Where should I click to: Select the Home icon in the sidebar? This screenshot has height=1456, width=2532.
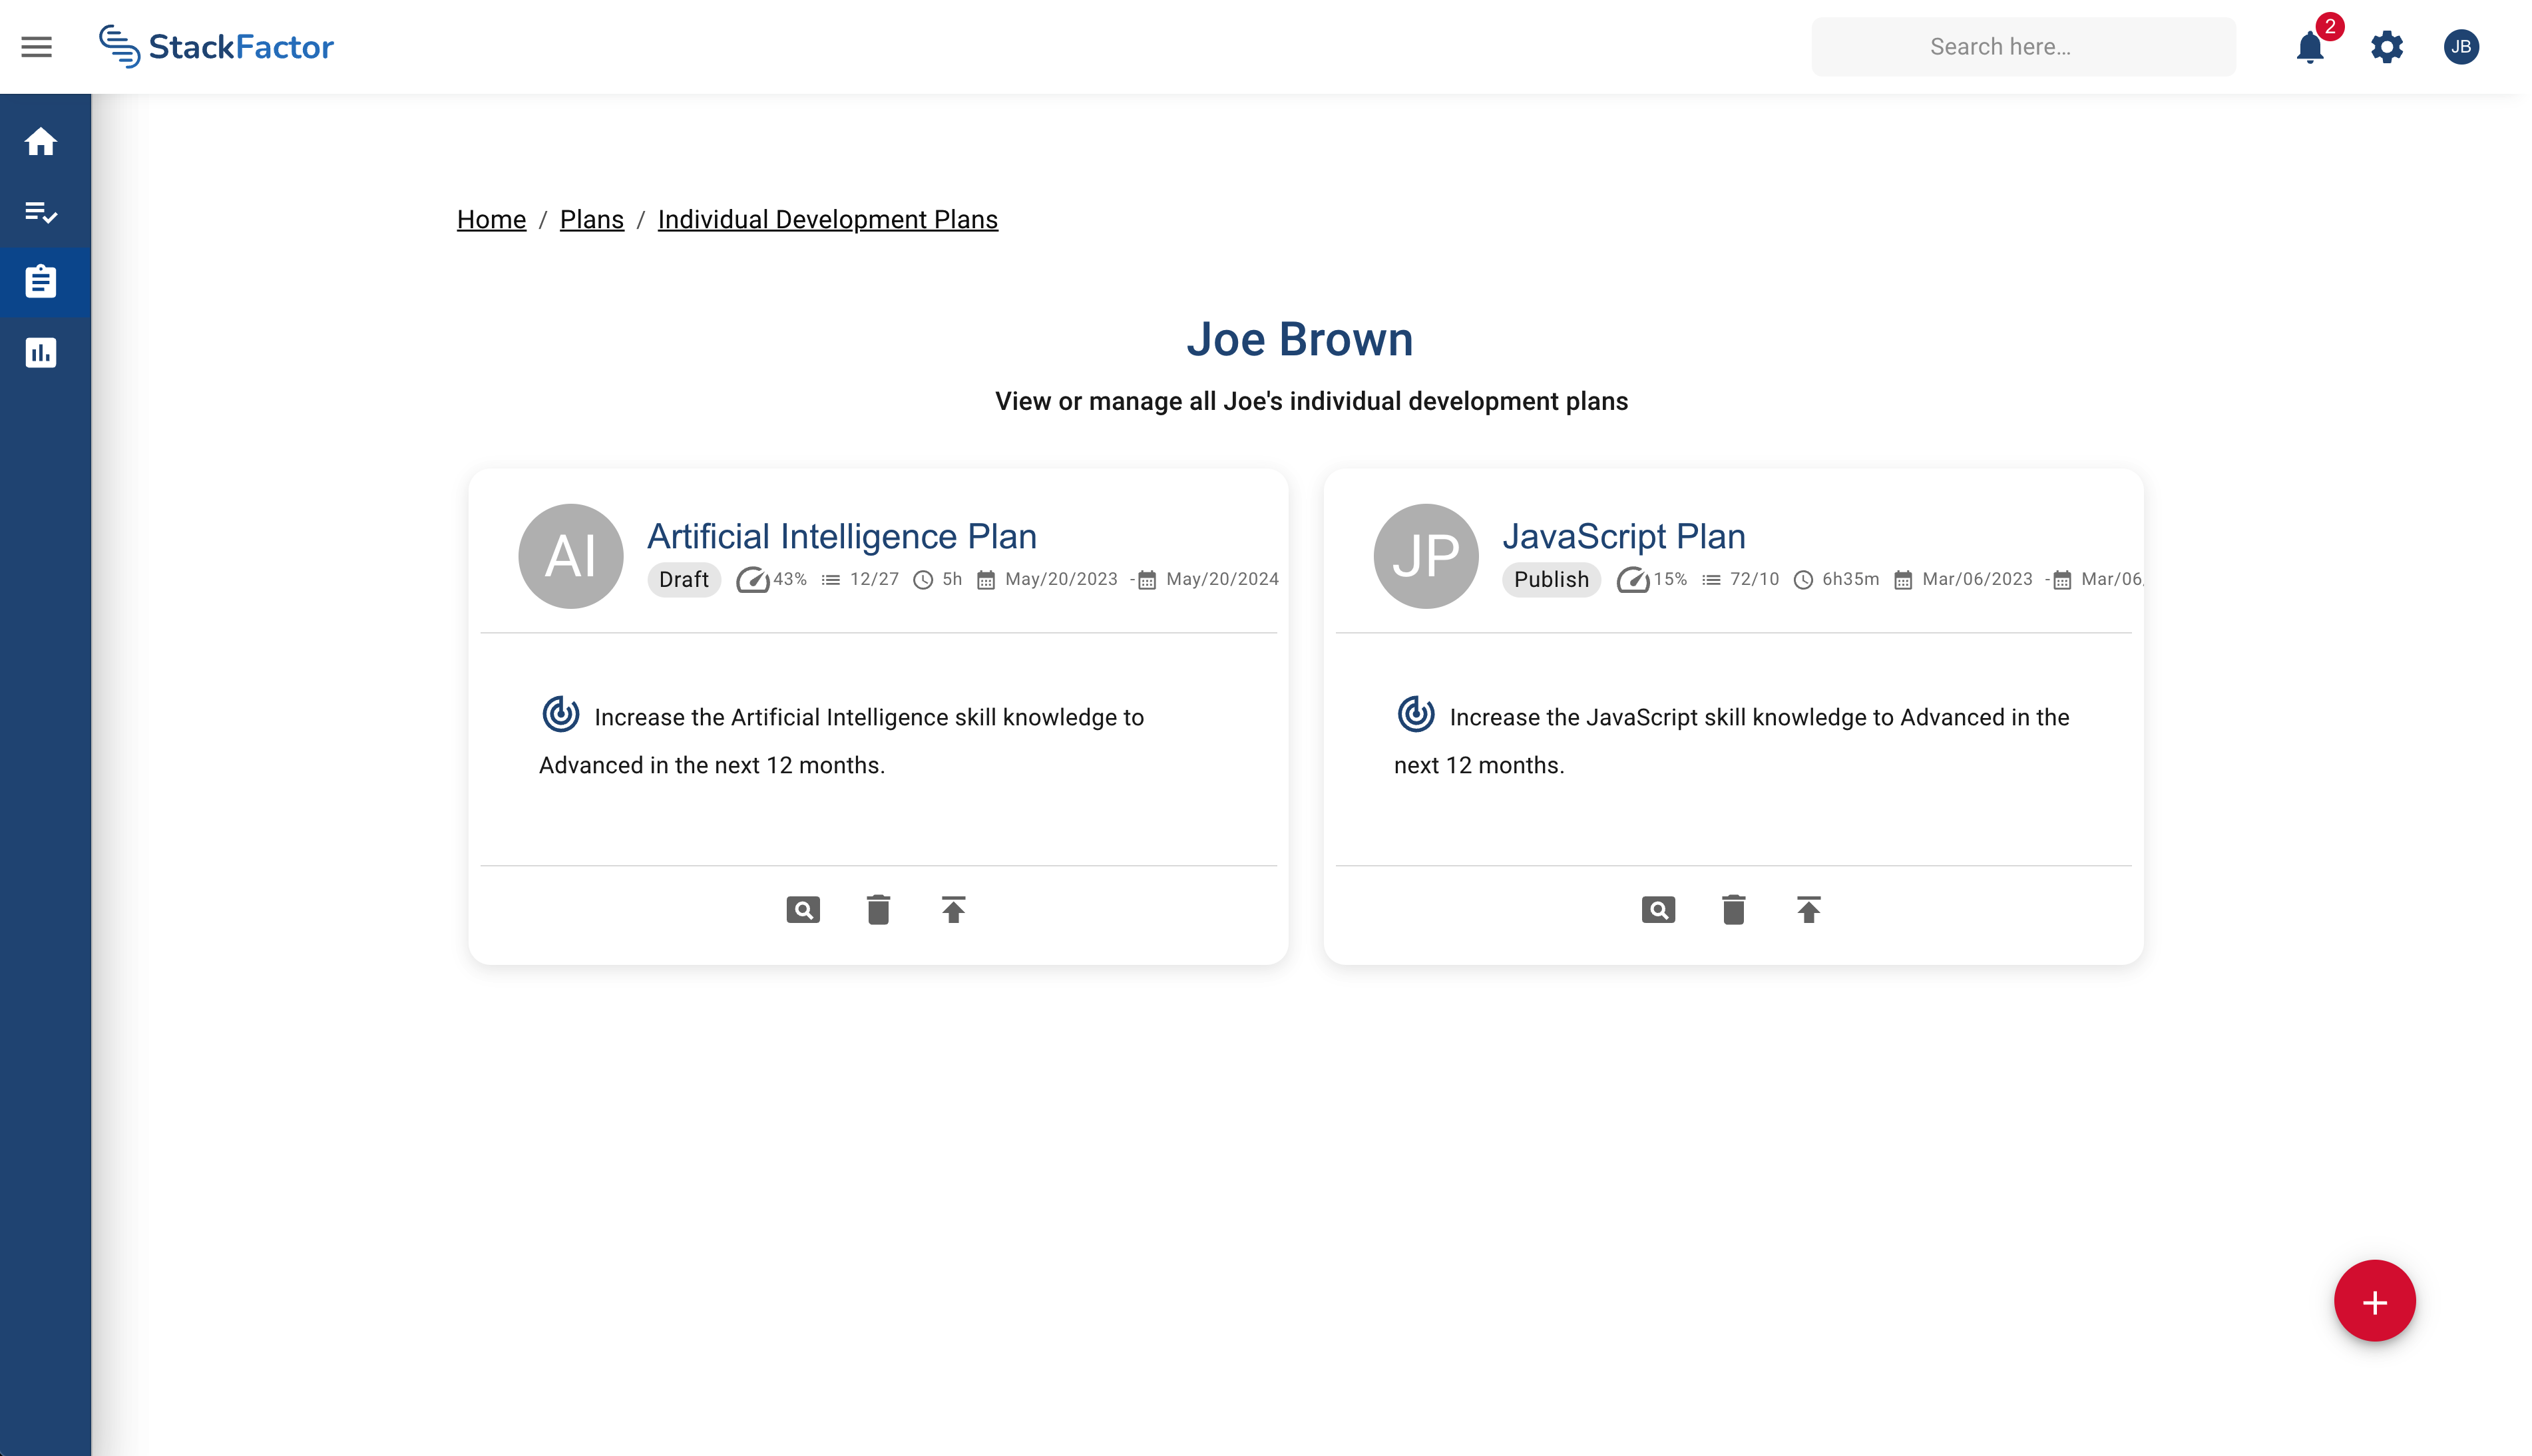[42, 142]
